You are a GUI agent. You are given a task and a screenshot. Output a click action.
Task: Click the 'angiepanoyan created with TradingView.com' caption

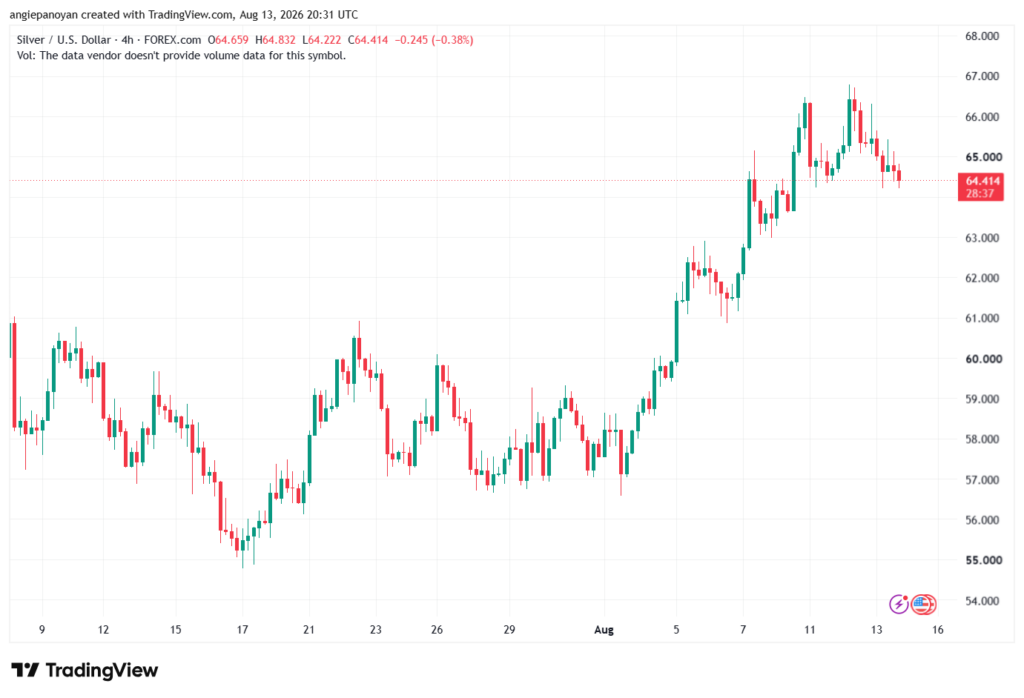[120, 14]
